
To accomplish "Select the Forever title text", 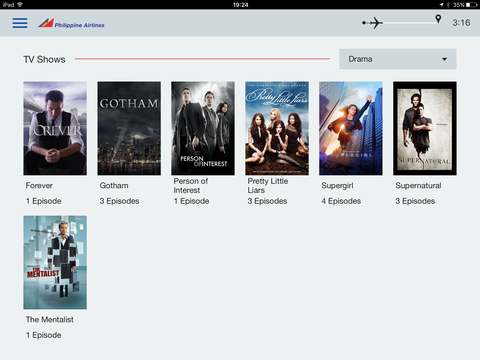I will click(39, 186).
